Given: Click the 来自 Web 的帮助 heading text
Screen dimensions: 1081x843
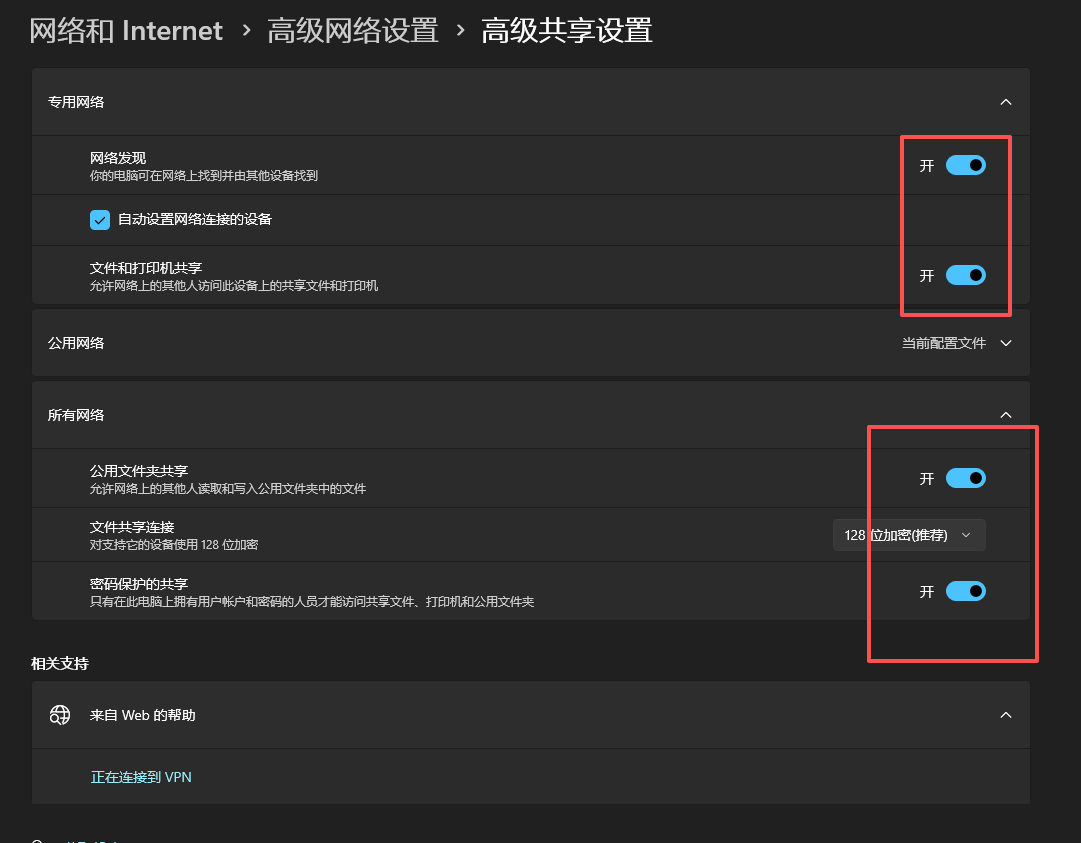Looking at the screenshot, I should coord(143,715).
